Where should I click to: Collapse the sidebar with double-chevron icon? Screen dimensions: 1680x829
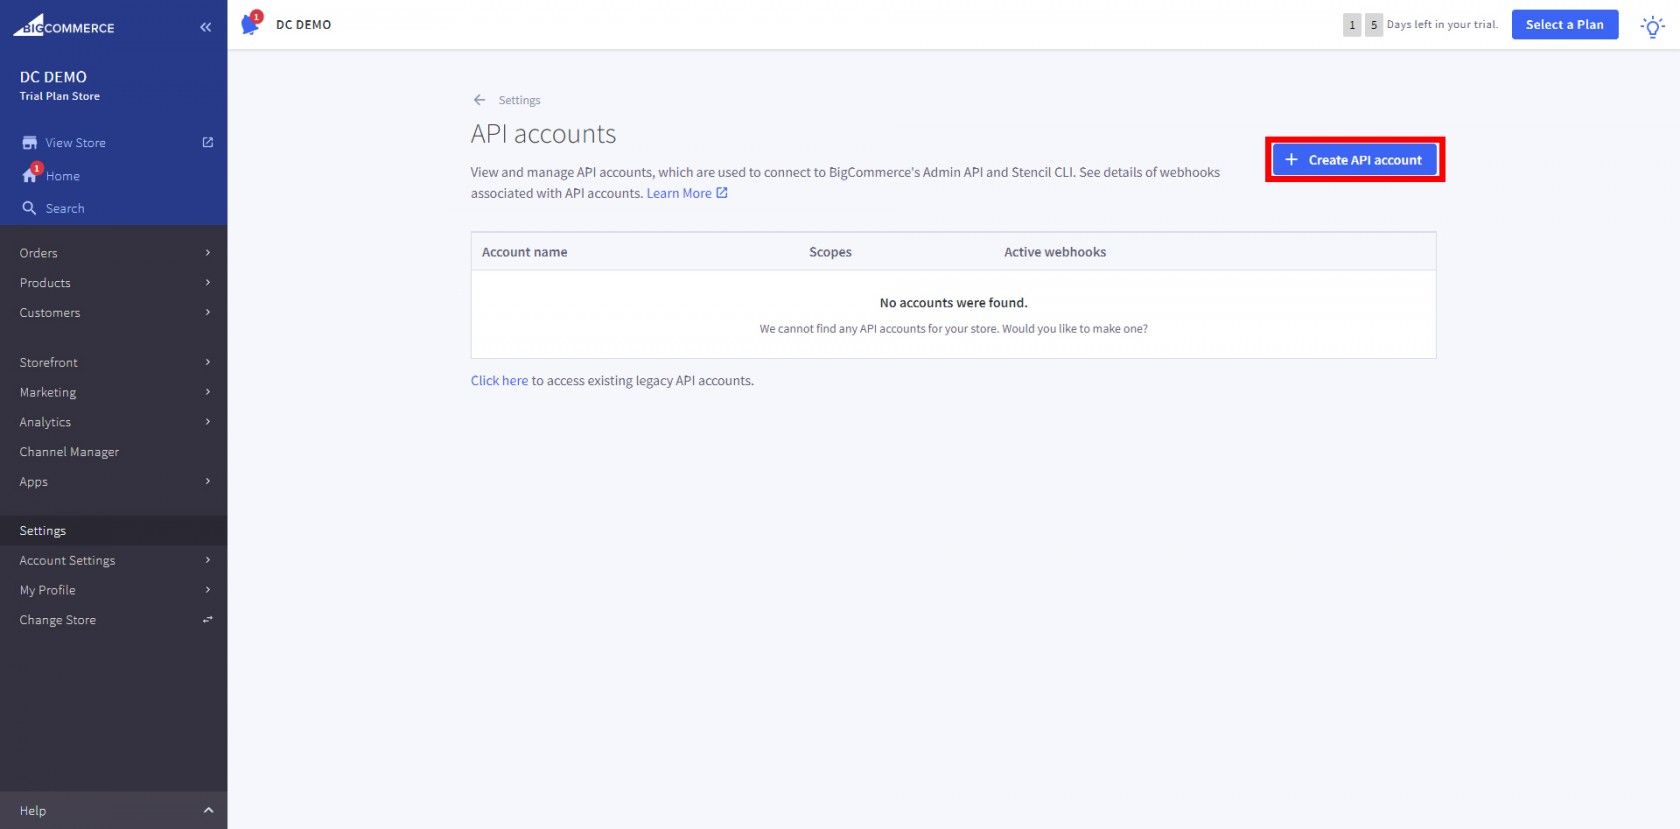pos(206,27)
